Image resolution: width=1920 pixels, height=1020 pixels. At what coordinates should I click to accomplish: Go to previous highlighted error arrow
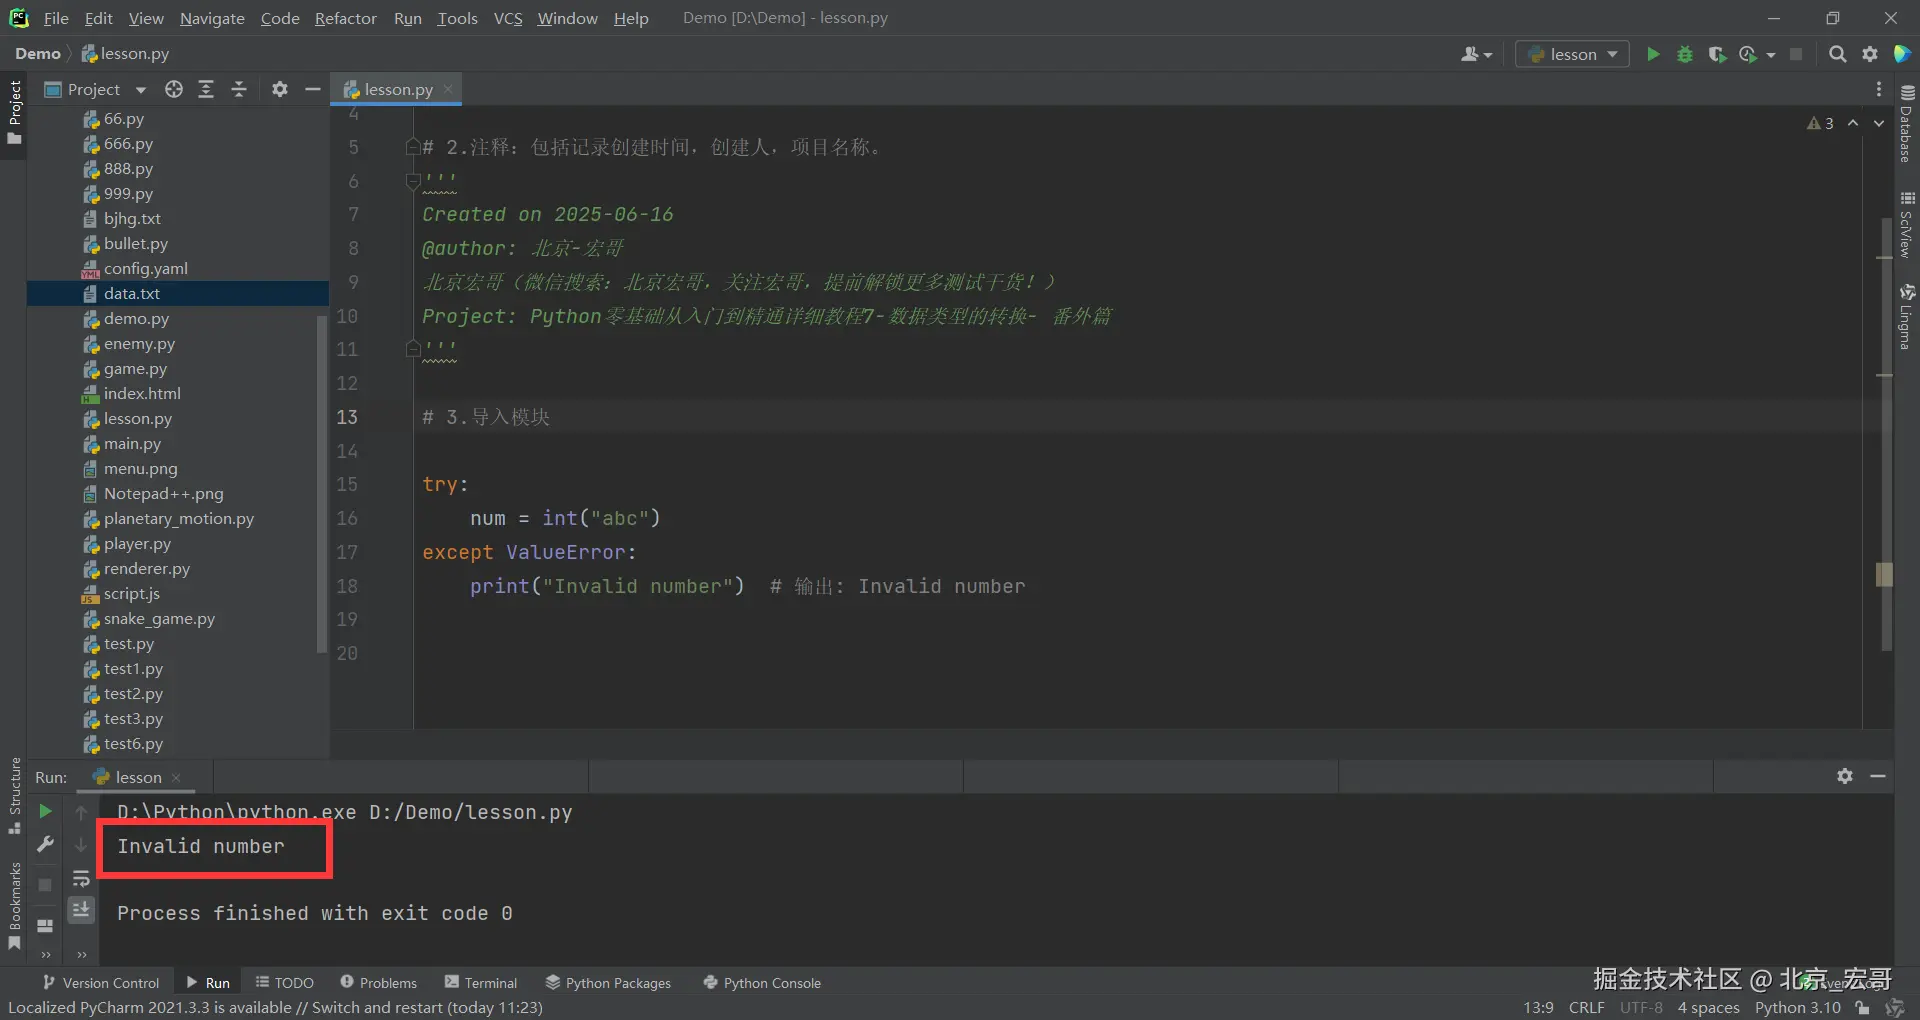coord(1853,123)
